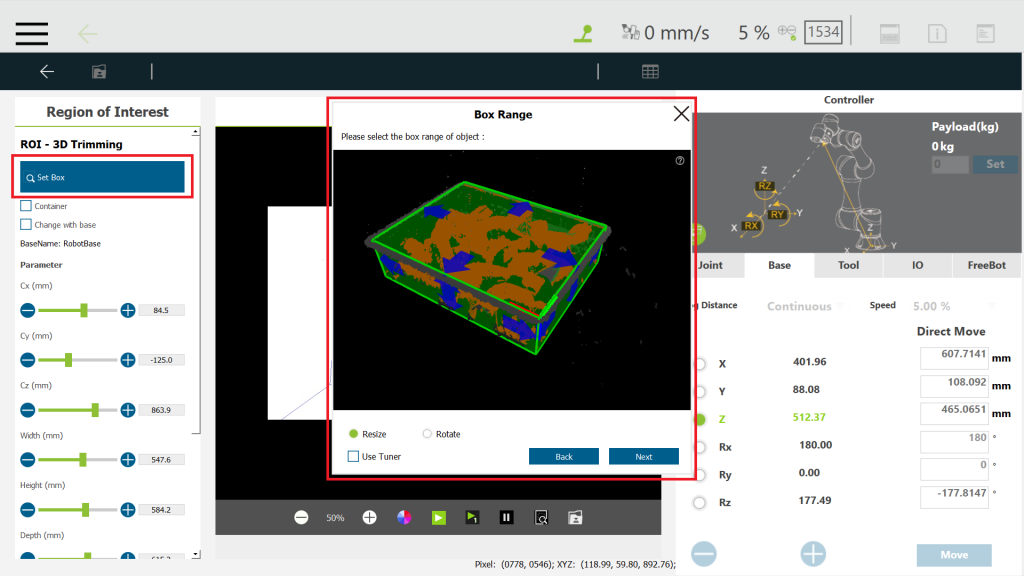Screen dimensions: 1024x576
Task: Select the Rotate radio button
Action: point(427,434)
